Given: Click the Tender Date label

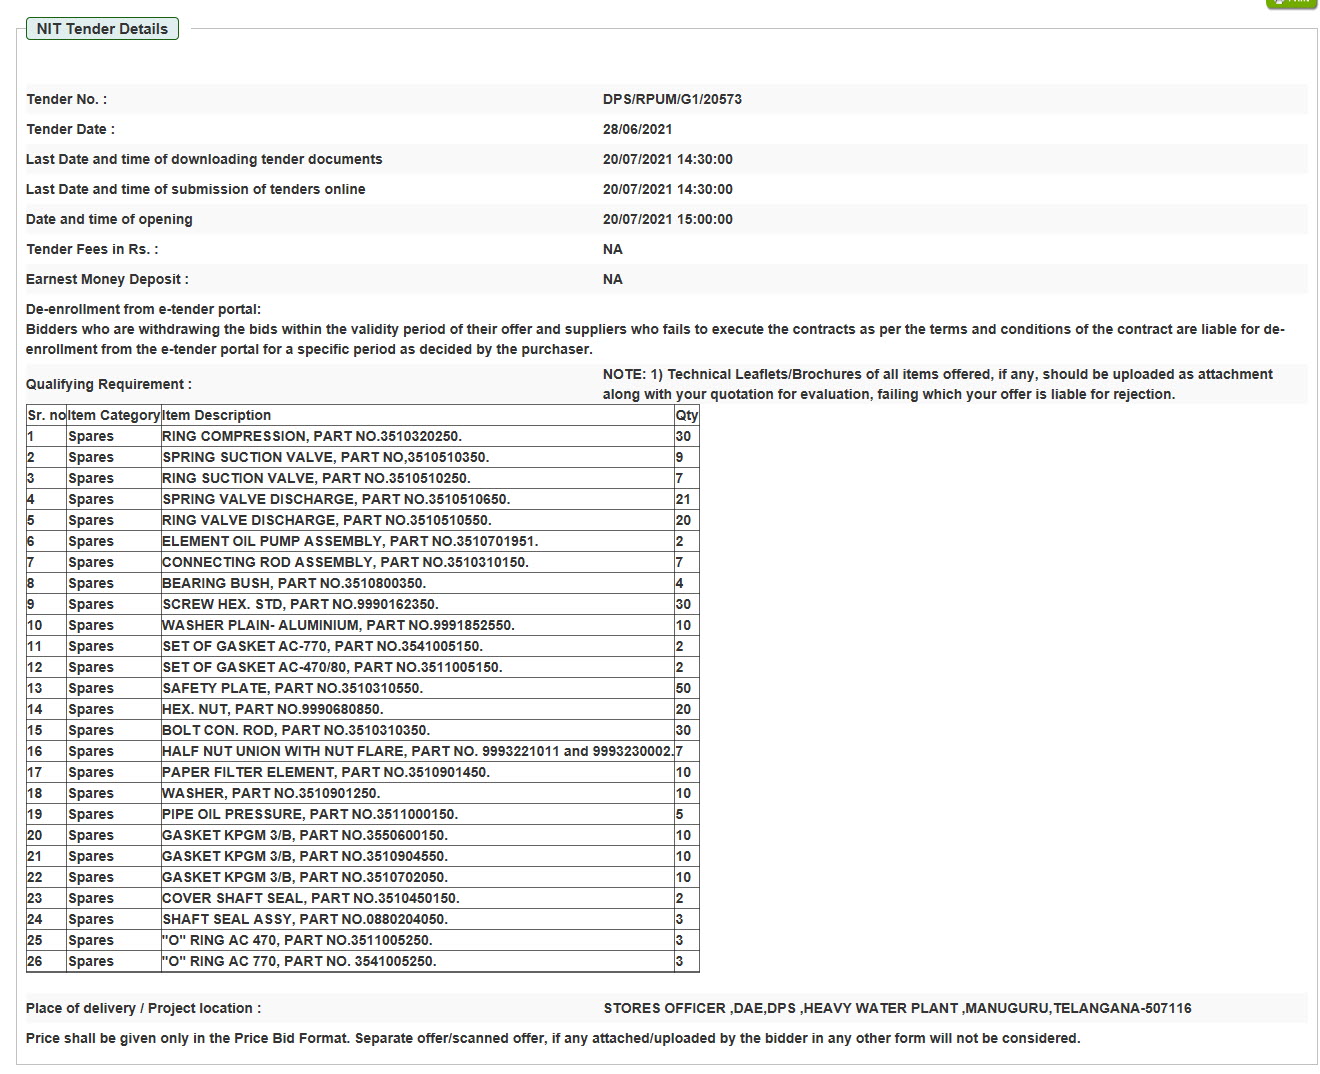Looking at the screenshot, I should coord(70,129).
